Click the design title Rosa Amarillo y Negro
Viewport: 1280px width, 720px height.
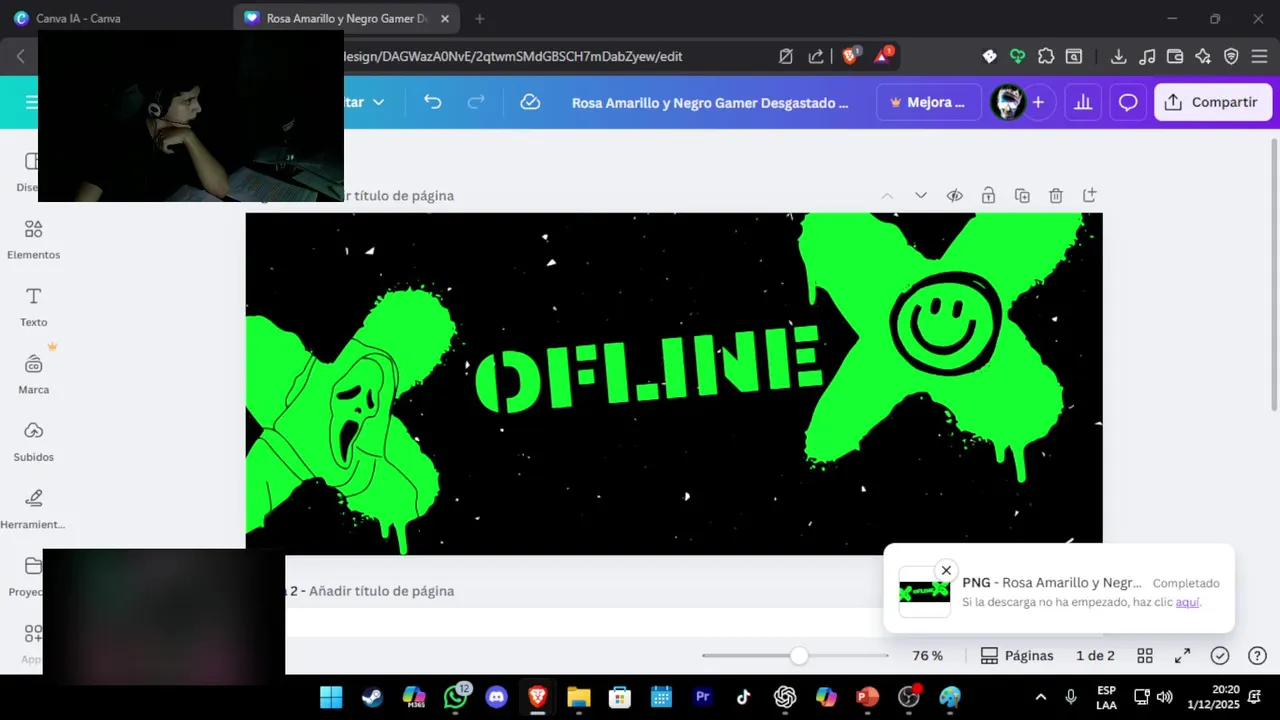click(710, 102)
